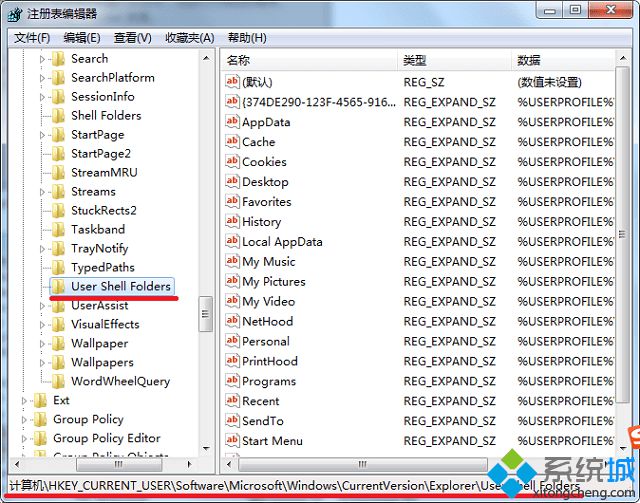Click the tree pane horizontal scrollbar thumb
The width and height of the screenshot is (640, 503).
pyautogui.click(x=119, y=464)
